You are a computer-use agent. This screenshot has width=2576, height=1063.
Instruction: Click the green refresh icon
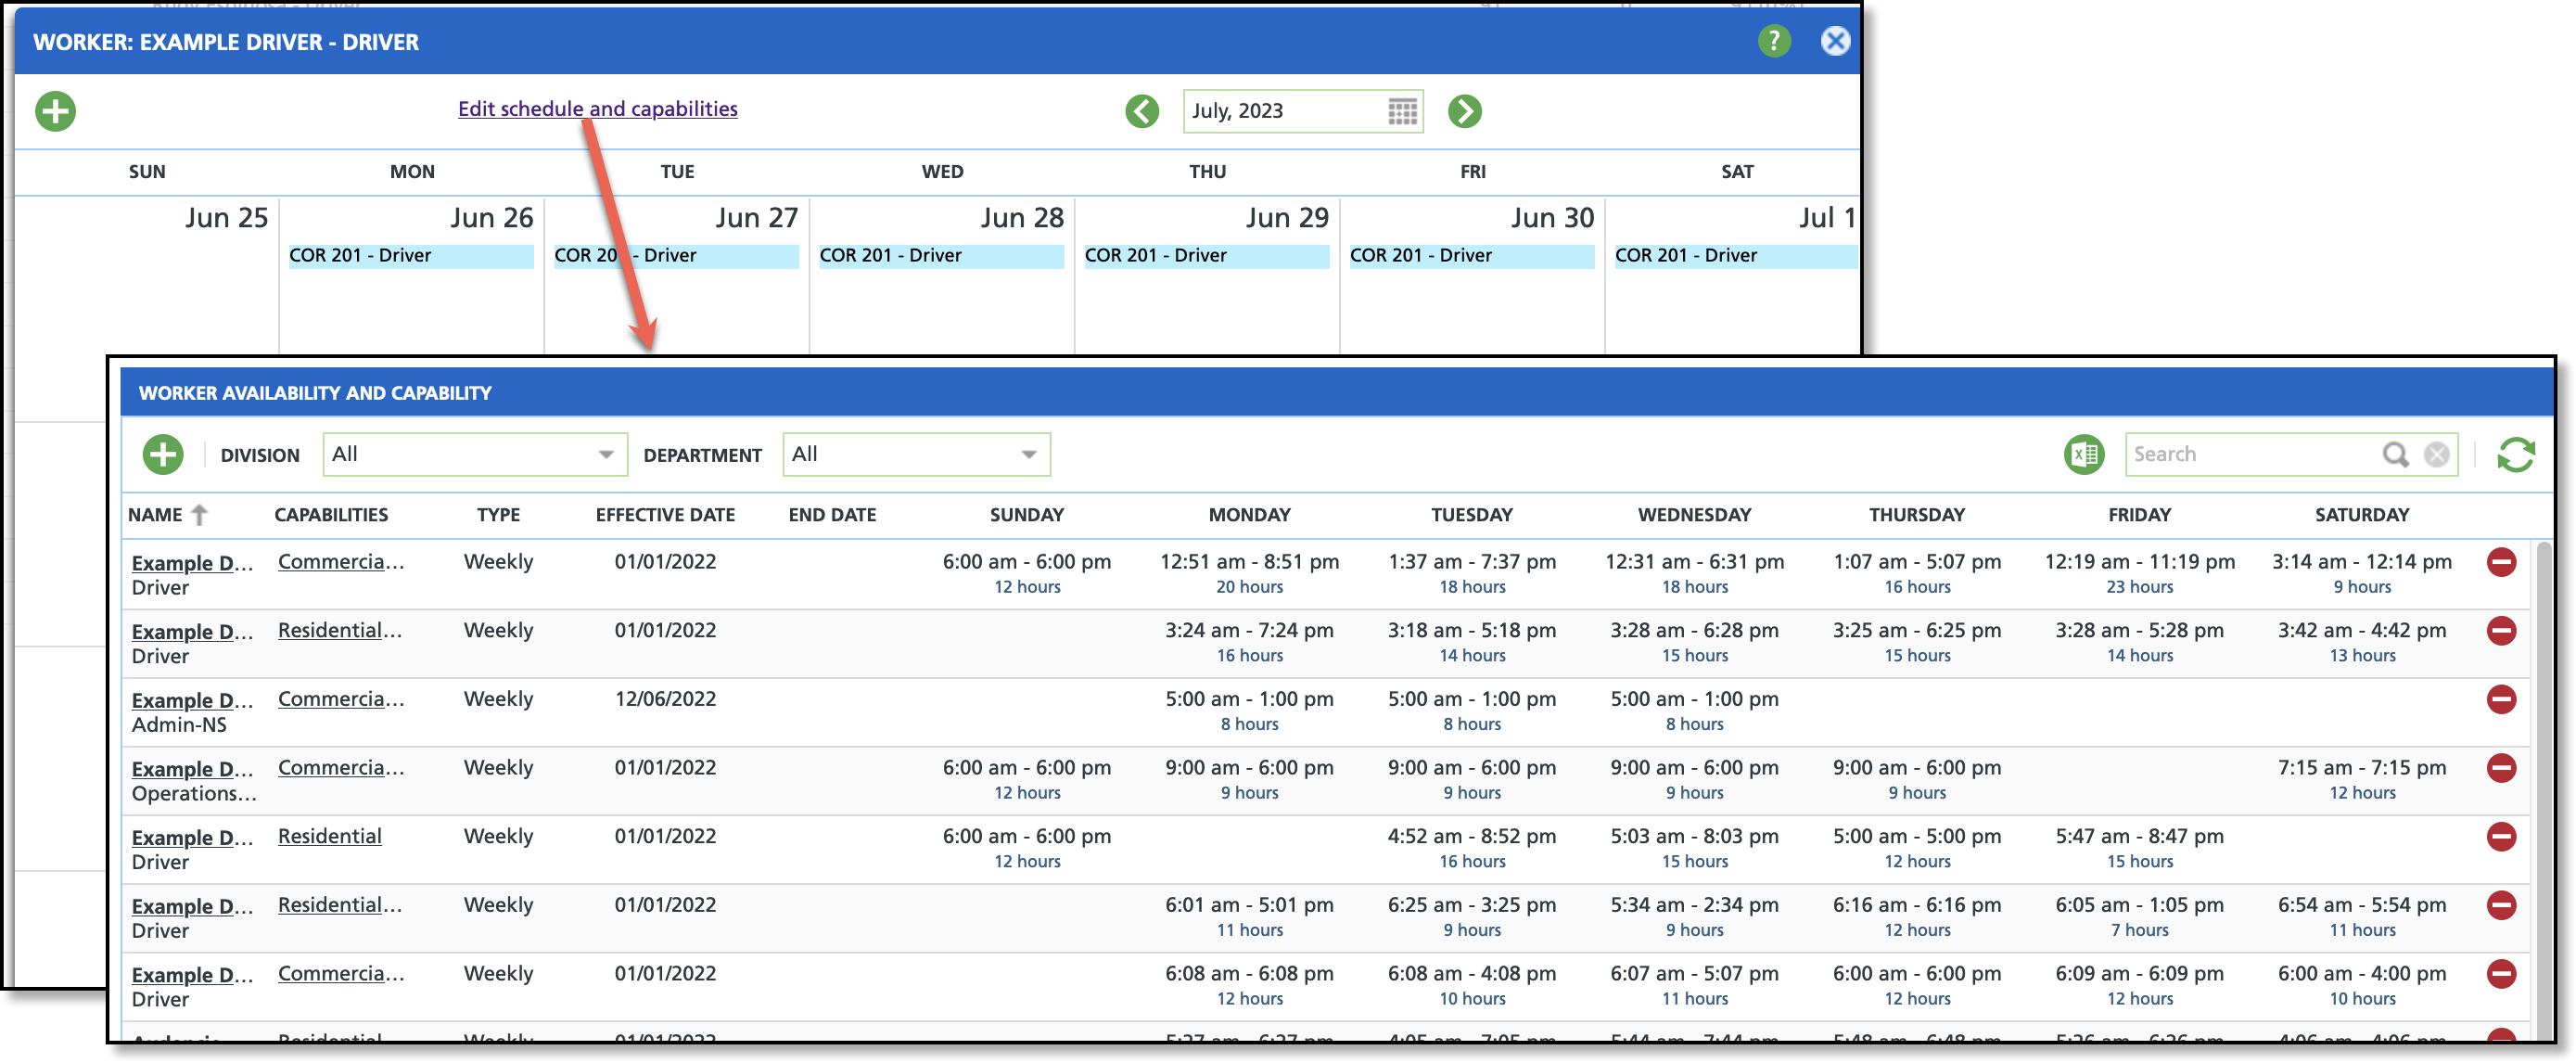(2516, 454)
